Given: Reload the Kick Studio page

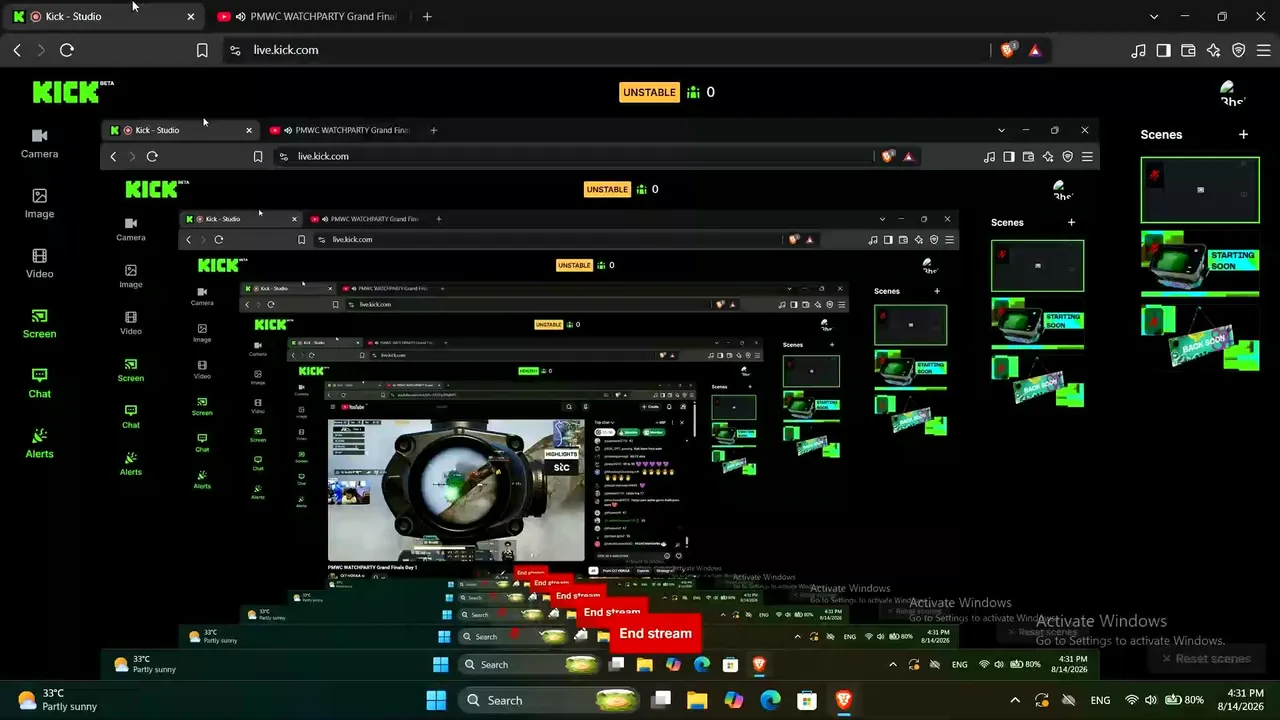Looking at the screenshot, I should pos(67,50).
